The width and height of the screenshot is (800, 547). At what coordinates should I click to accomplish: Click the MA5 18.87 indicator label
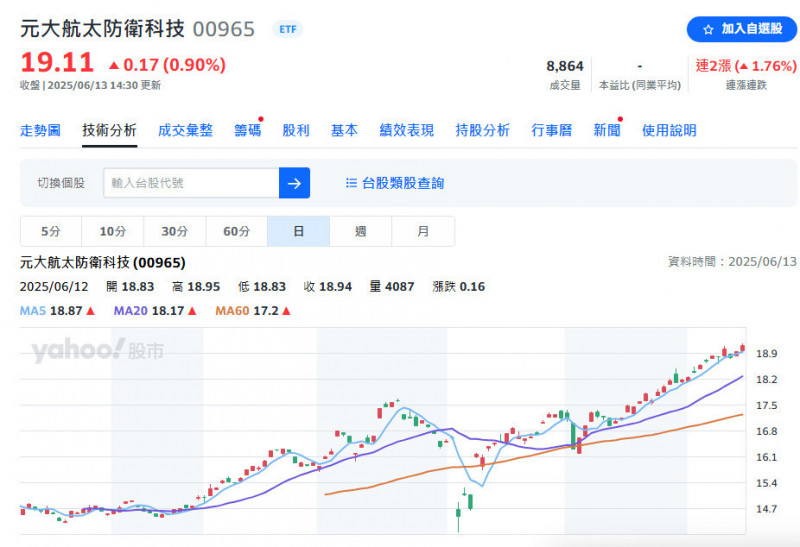[x=57, y=311]
